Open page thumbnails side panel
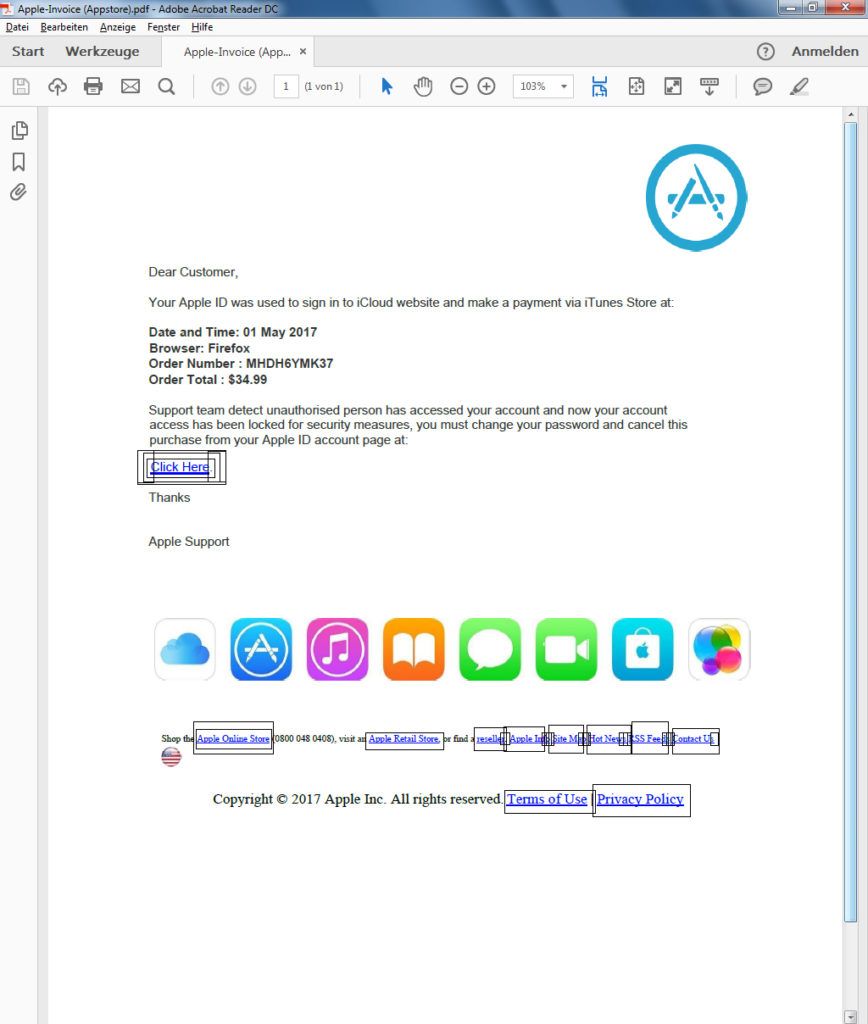Image resolution: width=868 pixels, height=1024 pixels. (20, 130)
